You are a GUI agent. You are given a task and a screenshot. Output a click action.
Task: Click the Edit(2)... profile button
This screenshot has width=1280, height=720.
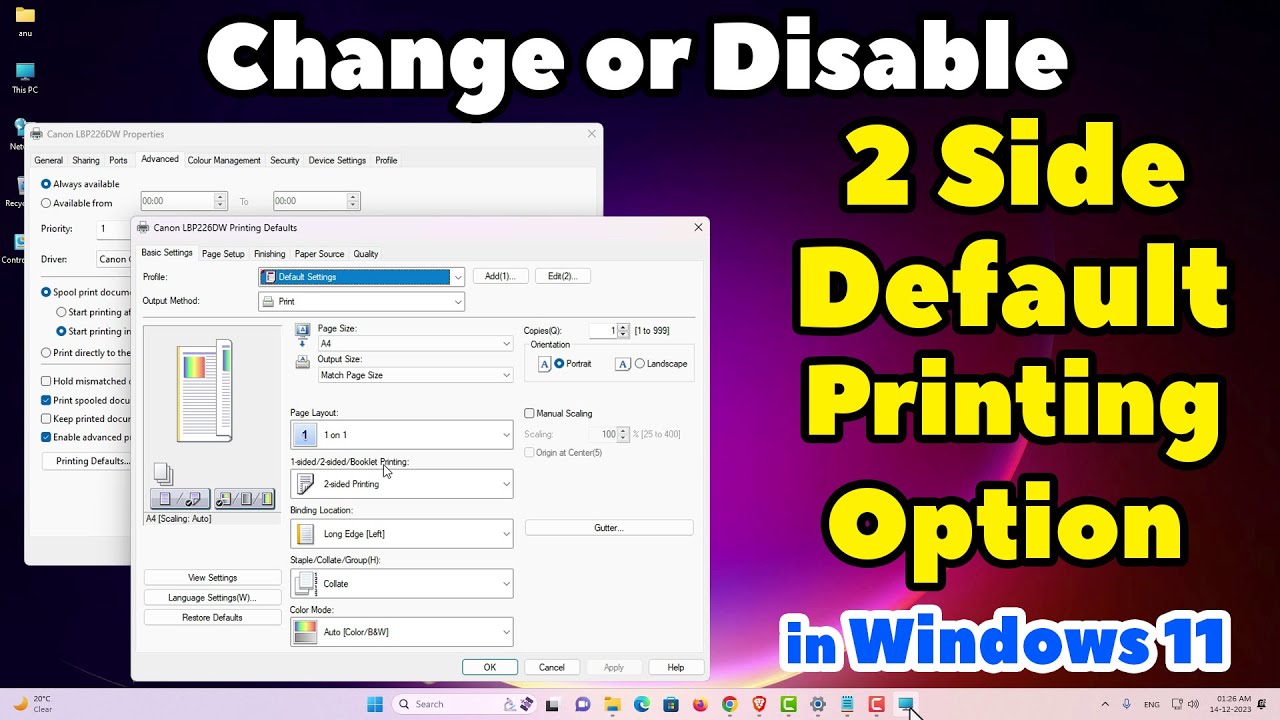[563, 276]
